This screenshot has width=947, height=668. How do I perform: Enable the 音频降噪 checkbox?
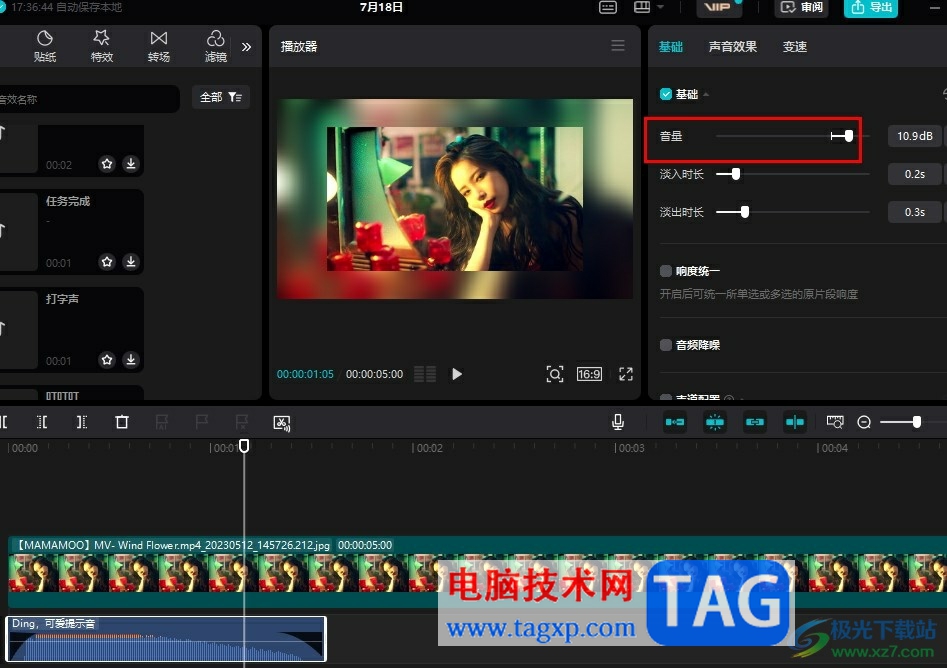click(666, 345)
